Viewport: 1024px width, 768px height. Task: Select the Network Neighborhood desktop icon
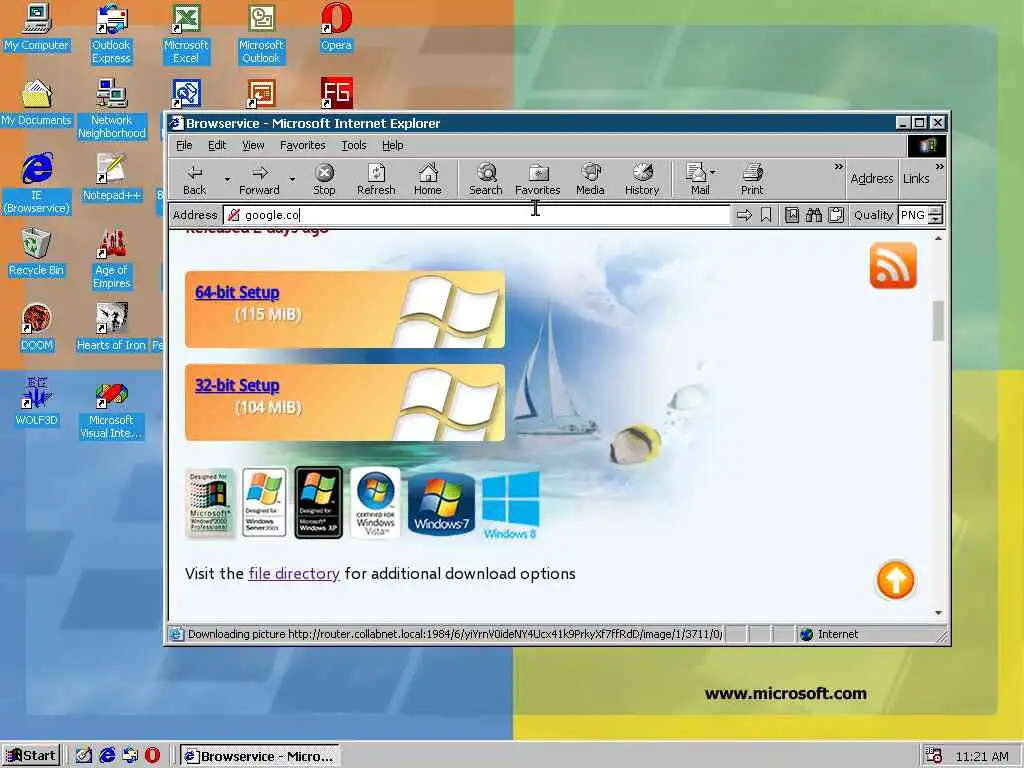112,109
